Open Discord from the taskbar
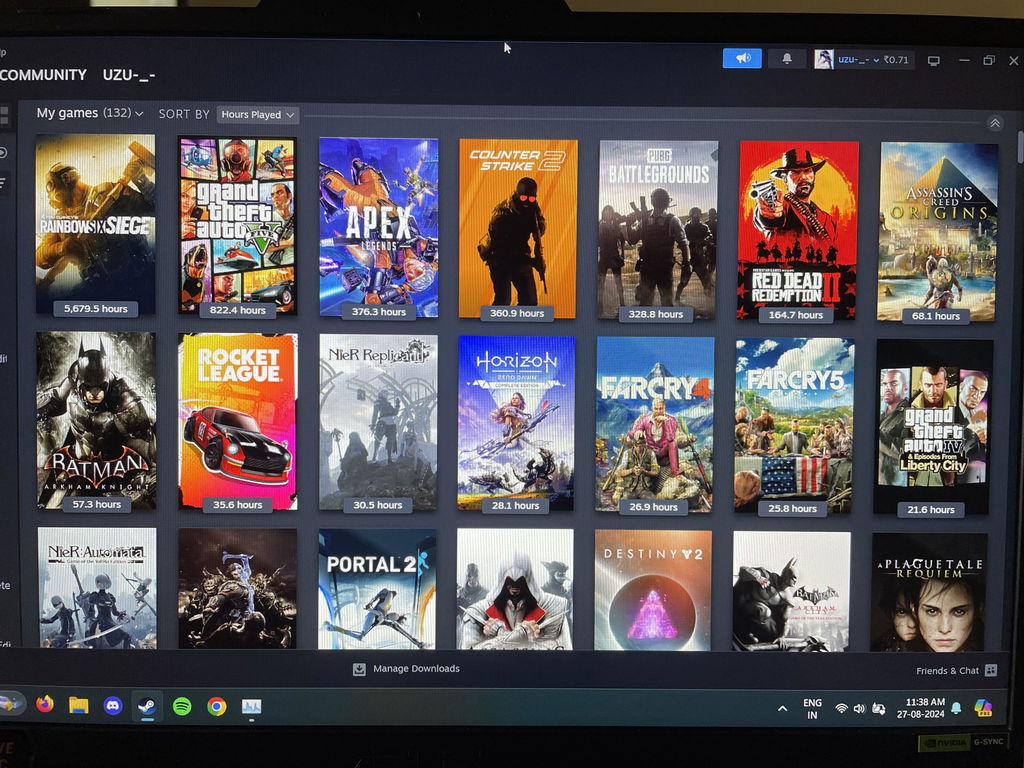Screen dimensions: 1024x768 point(113,706)
